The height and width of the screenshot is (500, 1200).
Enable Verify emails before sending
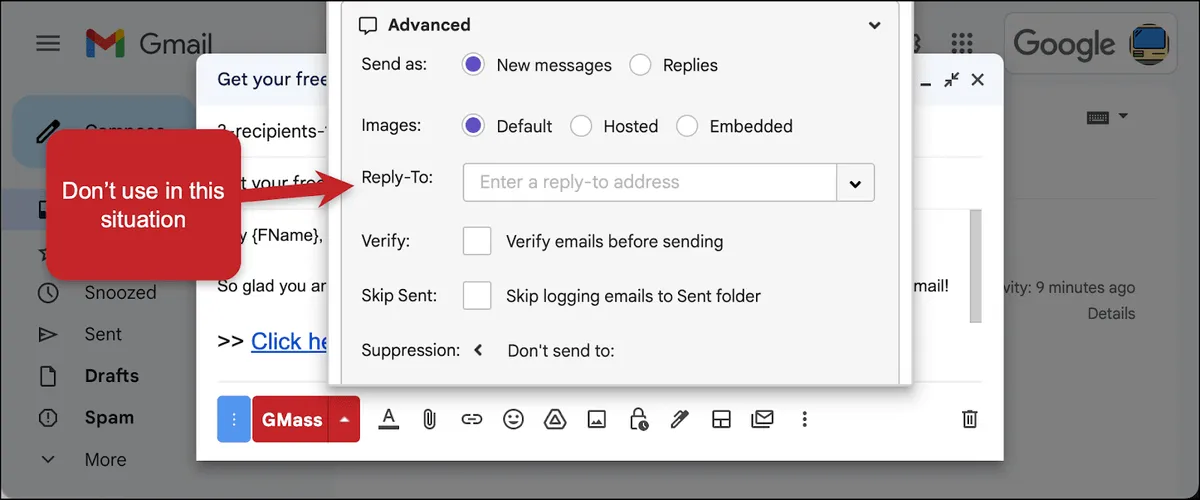478,241
